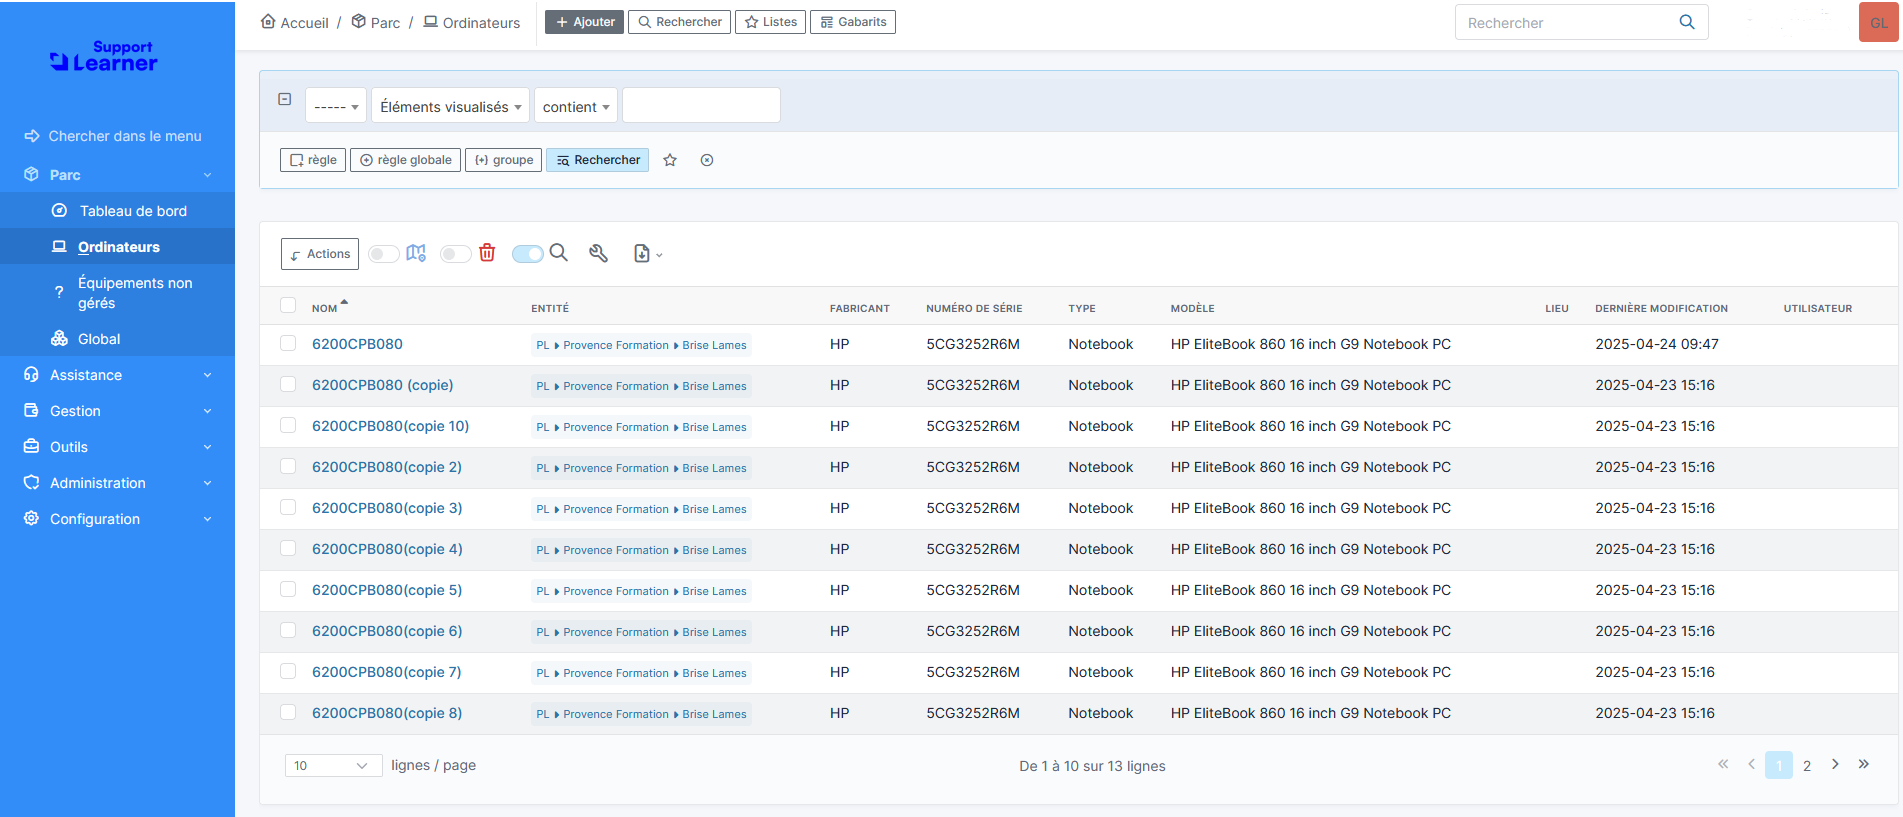Toggle the trash bin view switch
This screenshot has width=1903, height=817.
455,254
